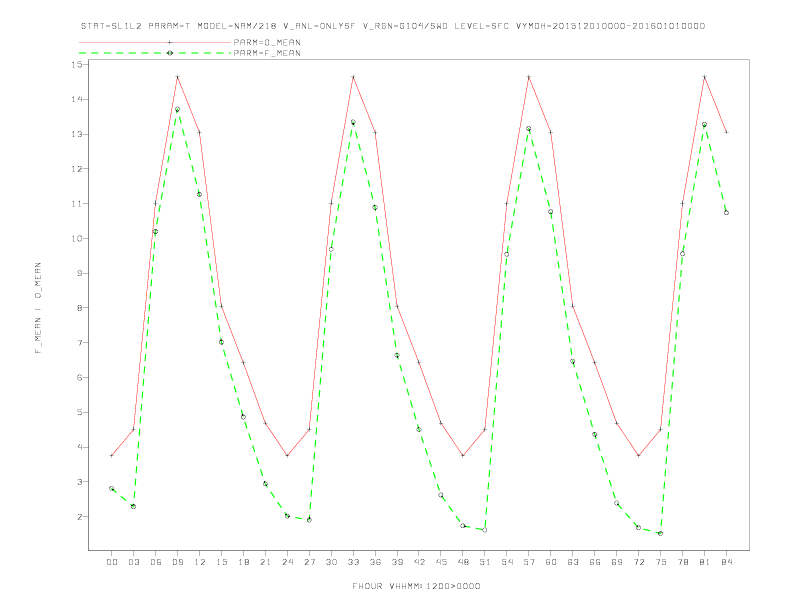Click the PARM=F_MEAN legend label
This screenshot has height=612, width=792.
(x=267, y=53)
